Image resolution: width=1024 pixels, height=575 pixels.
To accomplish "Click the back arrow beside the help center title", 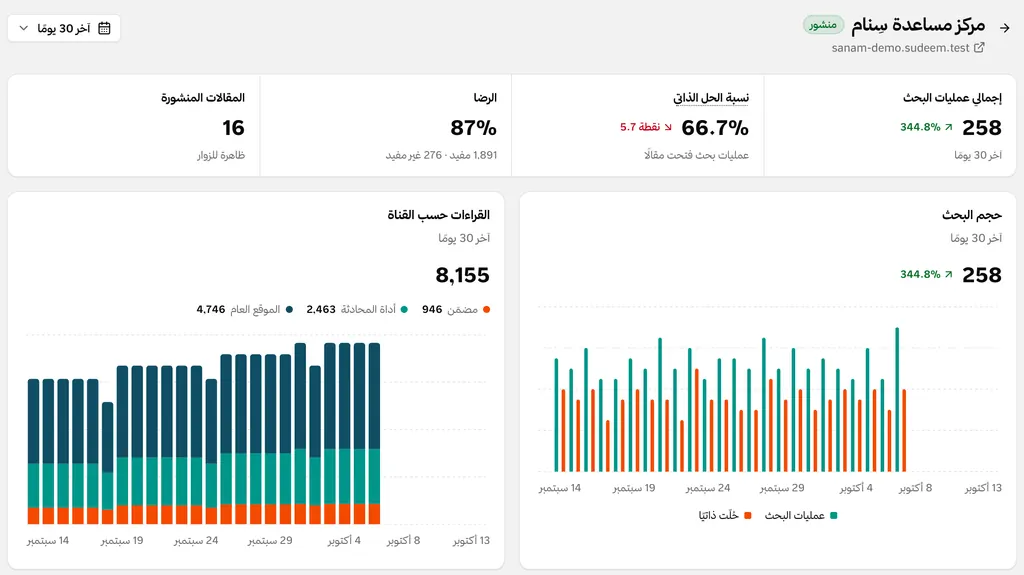I will [x=1004, y=27].
